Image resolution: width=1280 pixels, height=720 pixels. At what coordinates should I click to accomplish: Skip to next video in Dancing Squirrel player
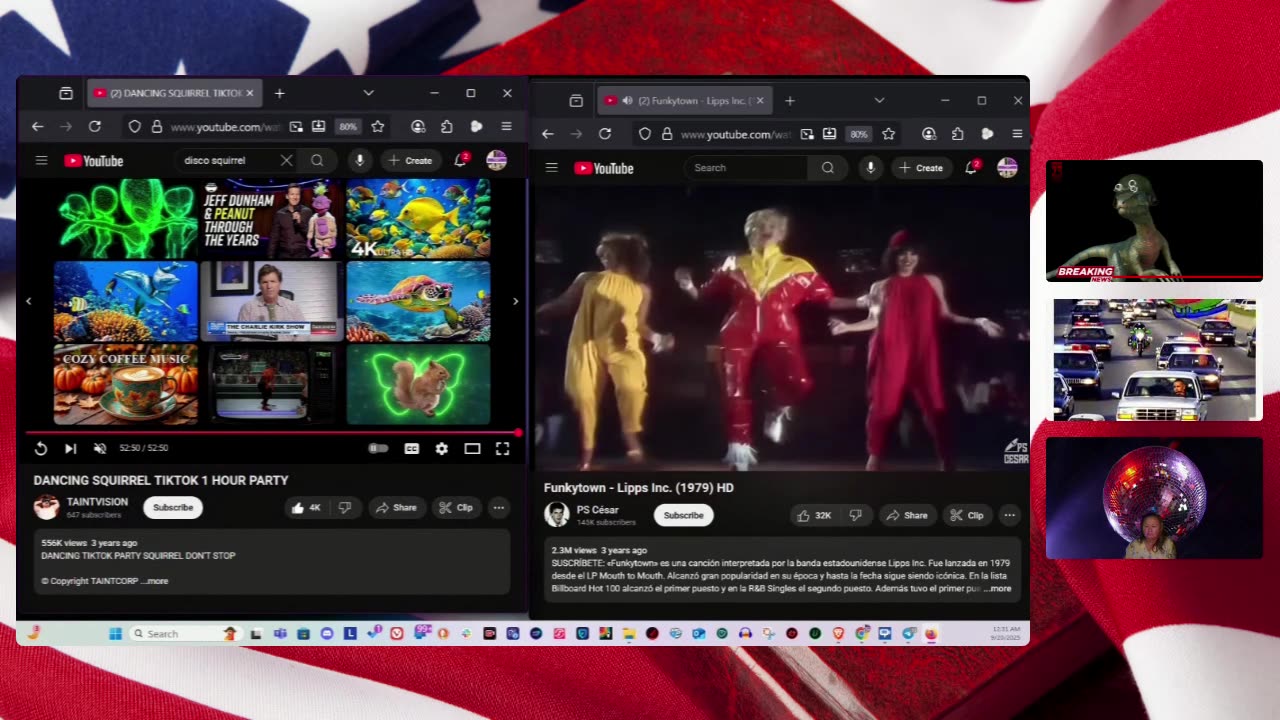tap(70, 449)
